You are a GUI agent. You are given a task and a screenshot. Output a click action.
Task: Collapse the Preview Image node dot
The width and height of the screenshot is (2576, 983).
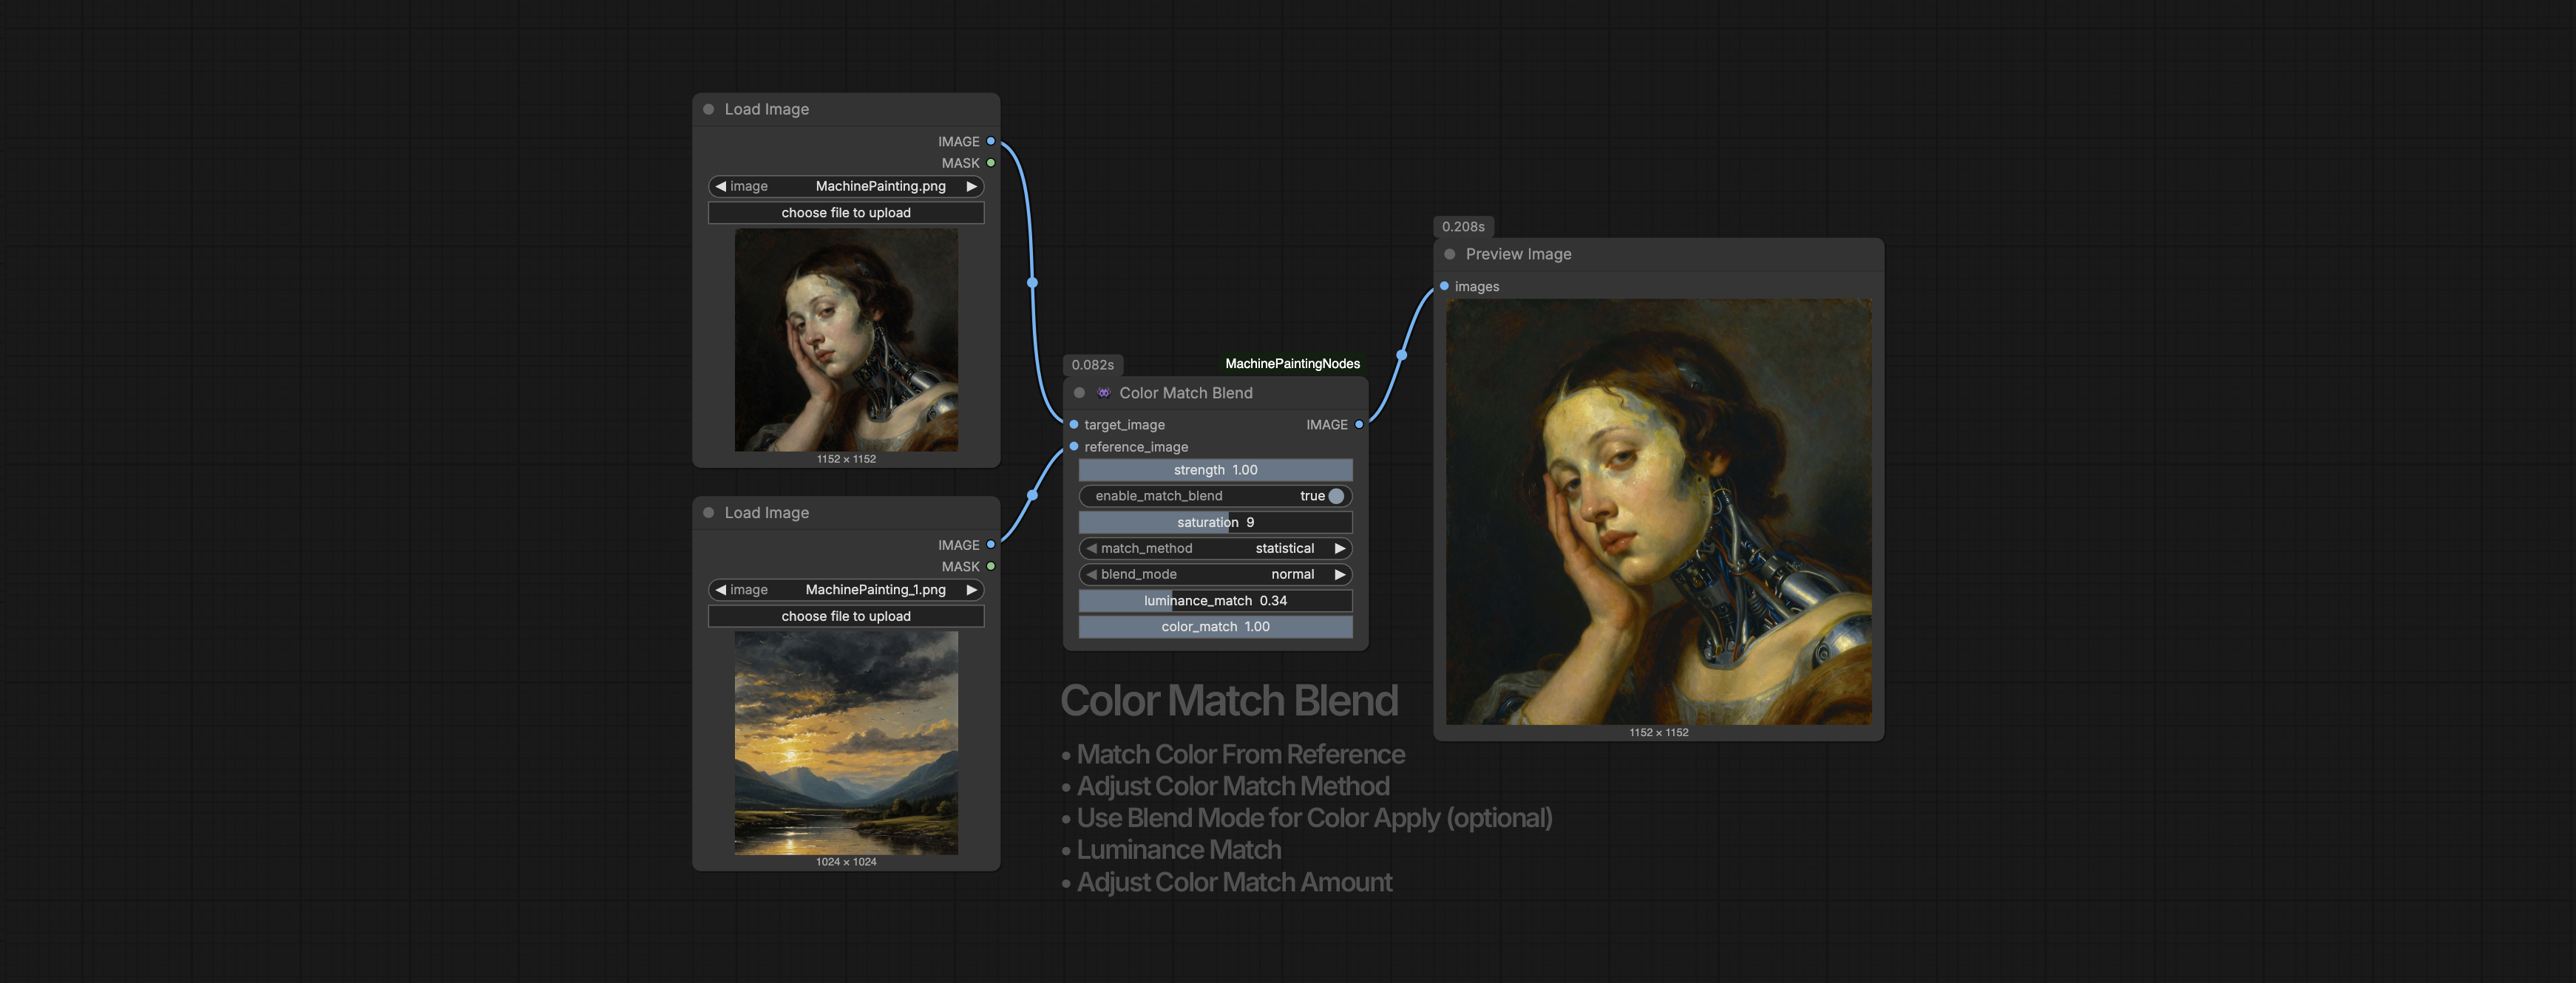1450,254
